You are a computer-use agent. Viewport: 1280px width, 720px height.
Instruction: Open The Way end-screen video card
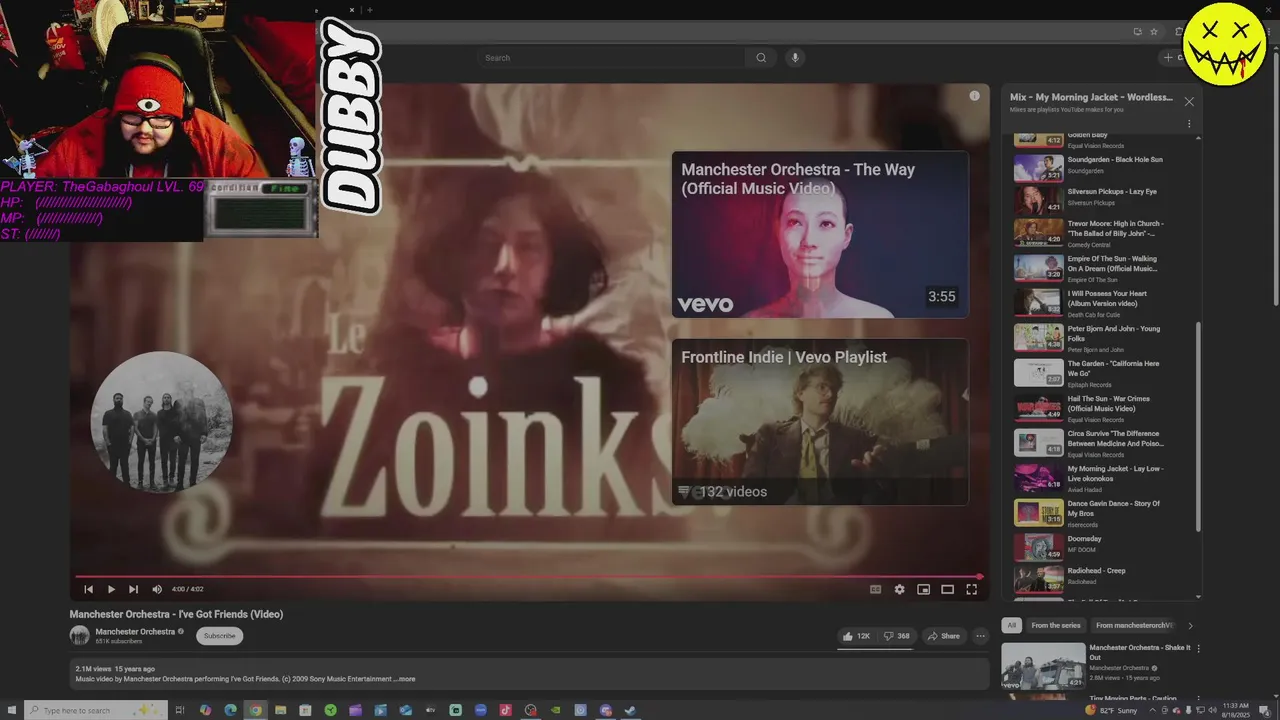820,234
